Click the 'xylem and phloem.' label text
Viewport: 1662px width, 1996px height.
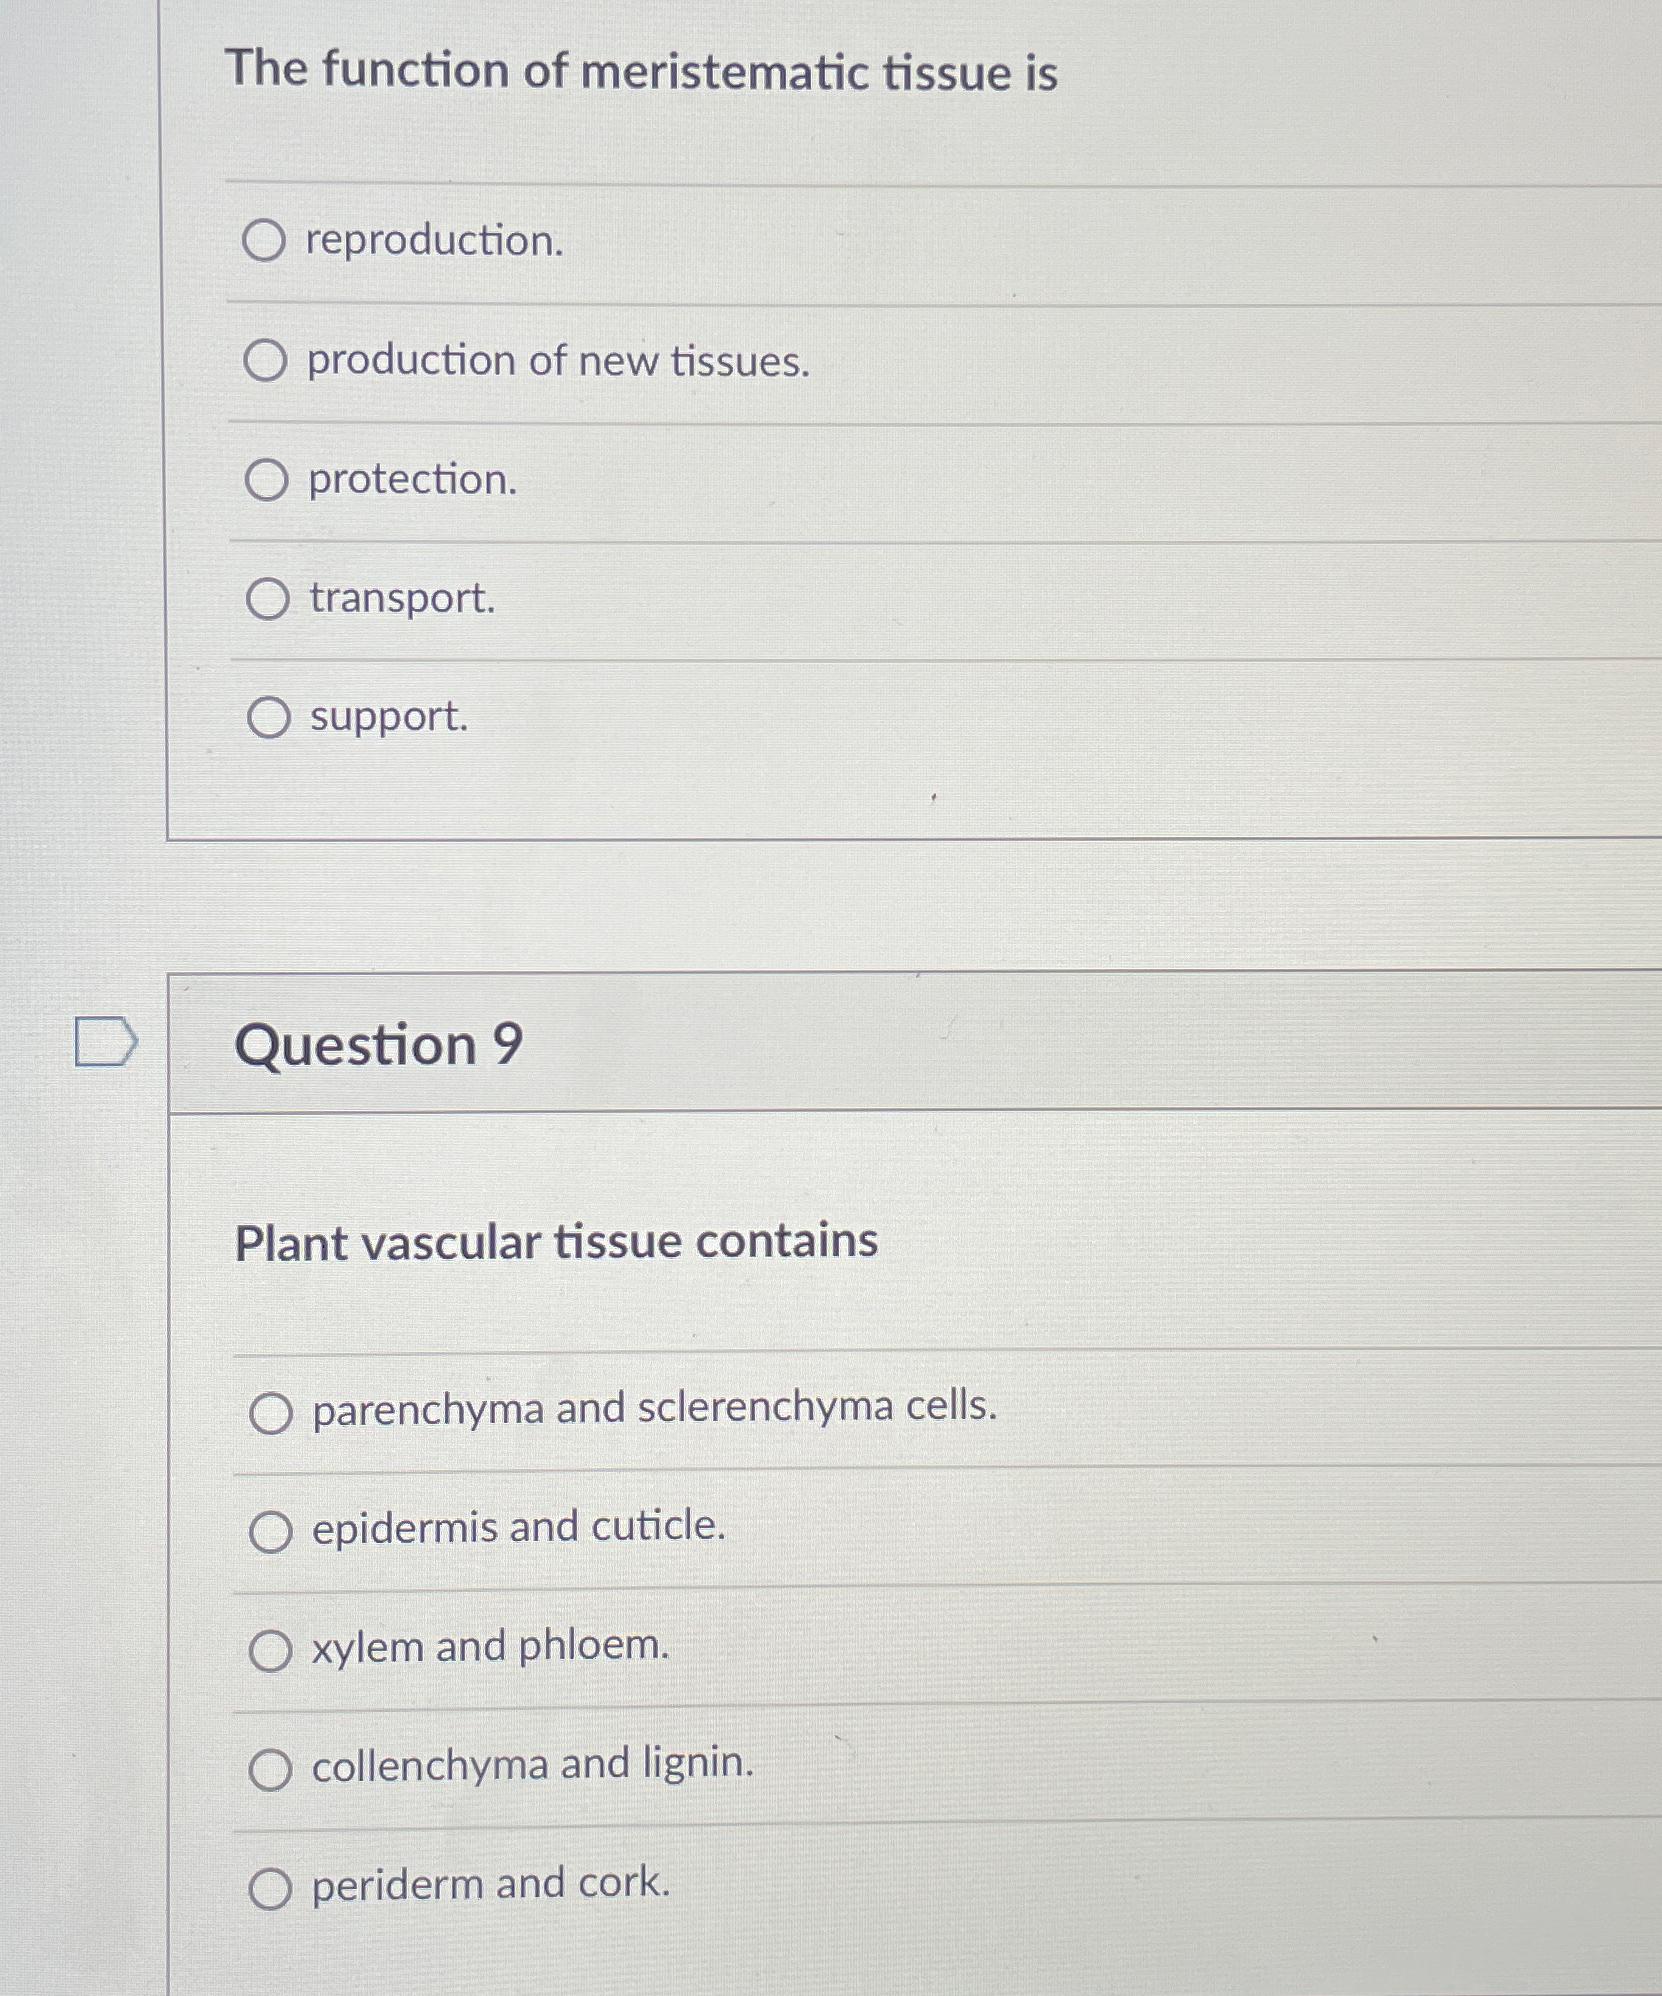click(490, 1647)
